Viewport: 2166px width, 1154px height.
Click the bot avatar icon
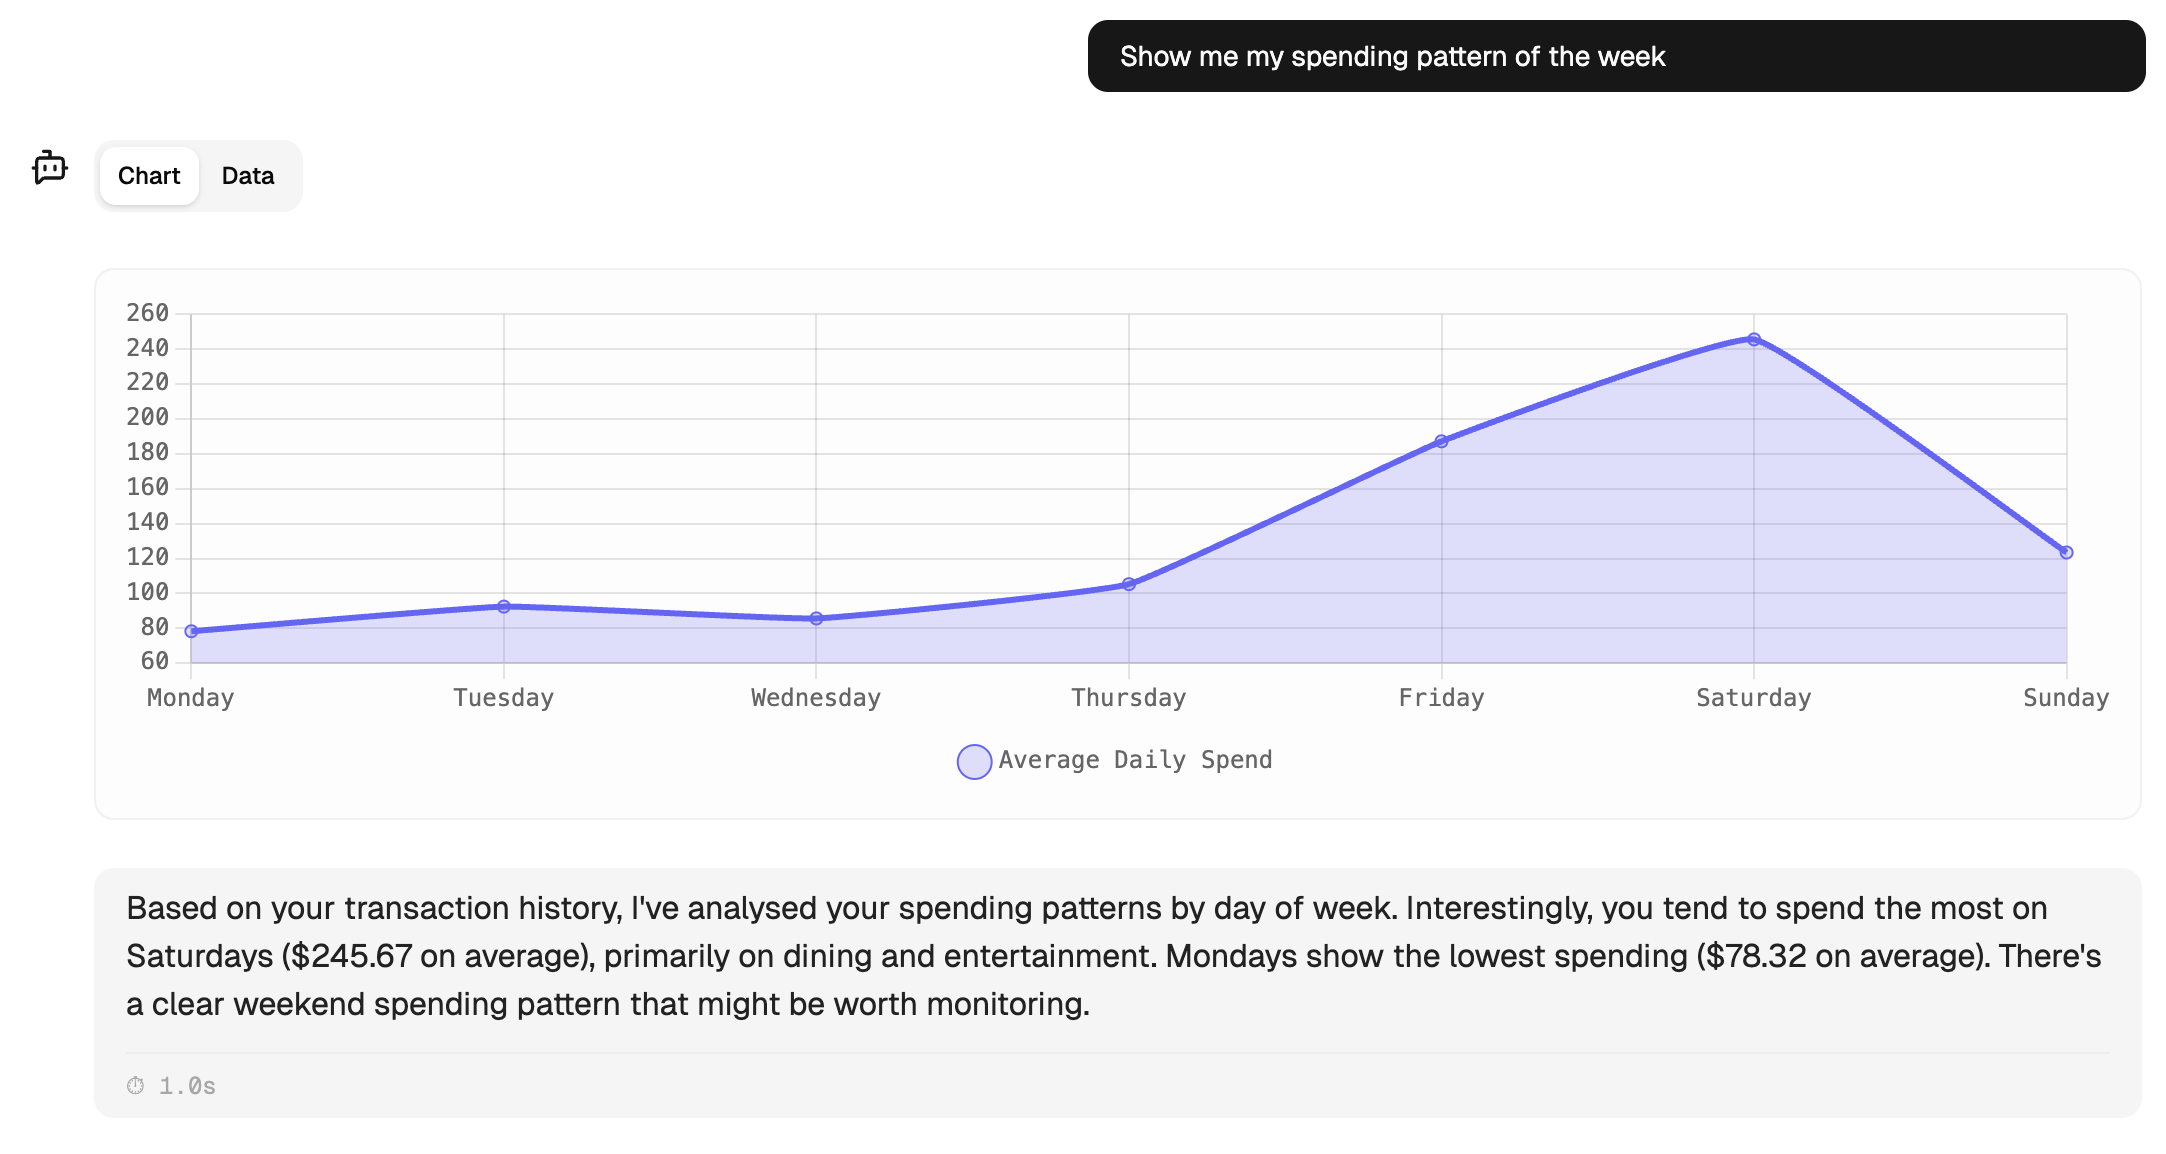click(x=49, y=167)
